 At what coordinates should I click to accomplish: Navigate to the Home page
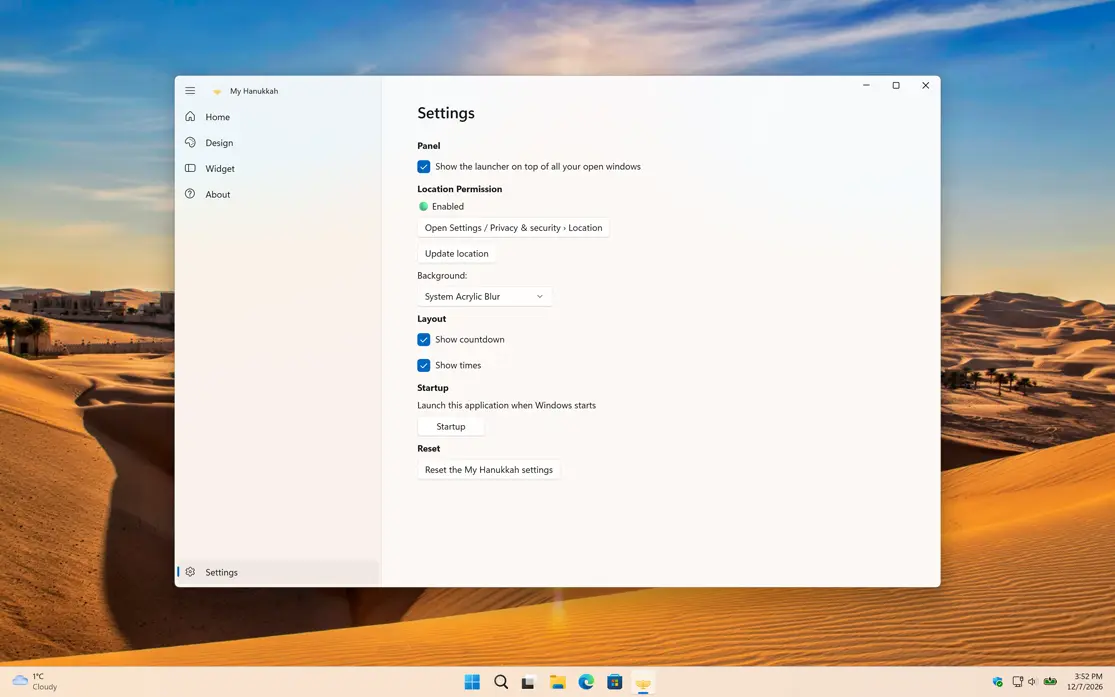tap(216, 117)
